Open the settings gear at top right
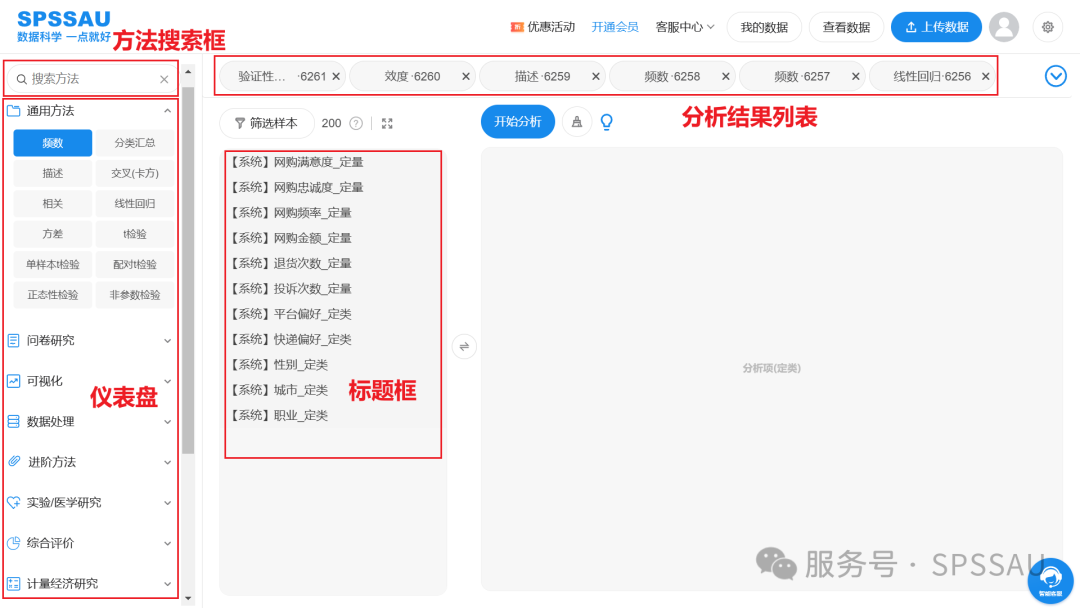 click(1047, 27)
